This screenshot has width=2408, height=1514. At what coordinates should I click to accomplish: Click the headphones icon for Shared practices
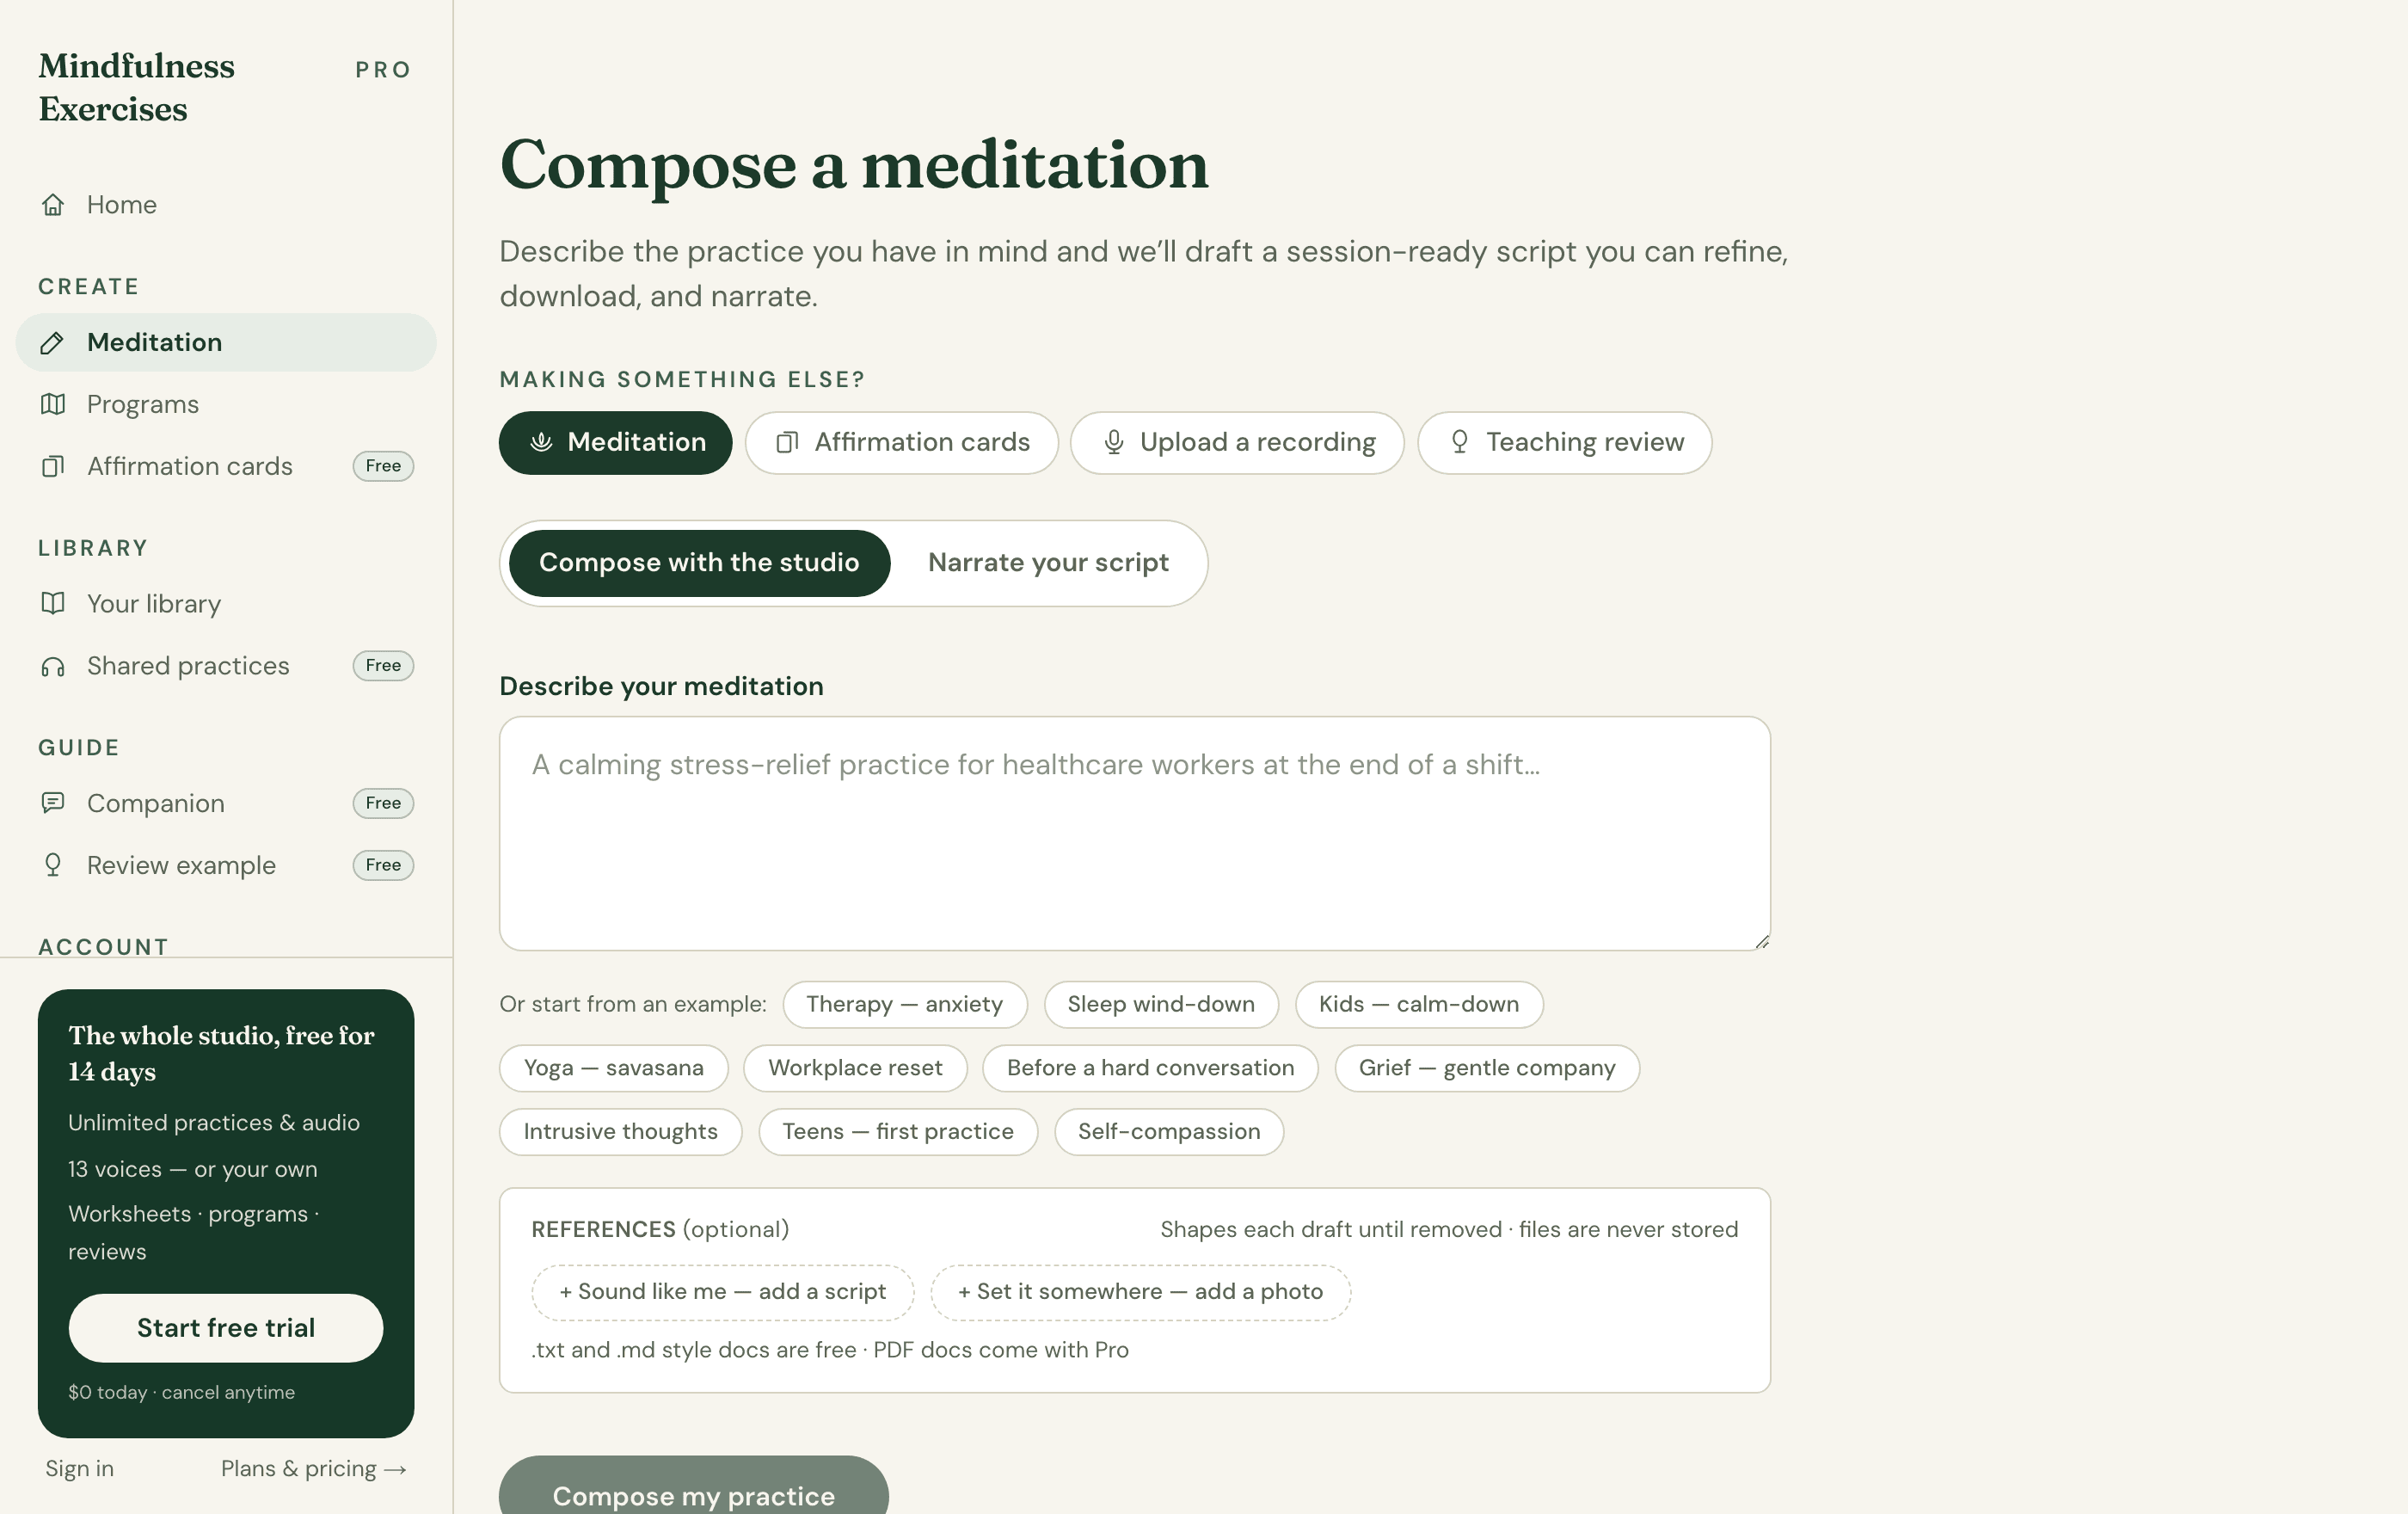click(53, 666)
